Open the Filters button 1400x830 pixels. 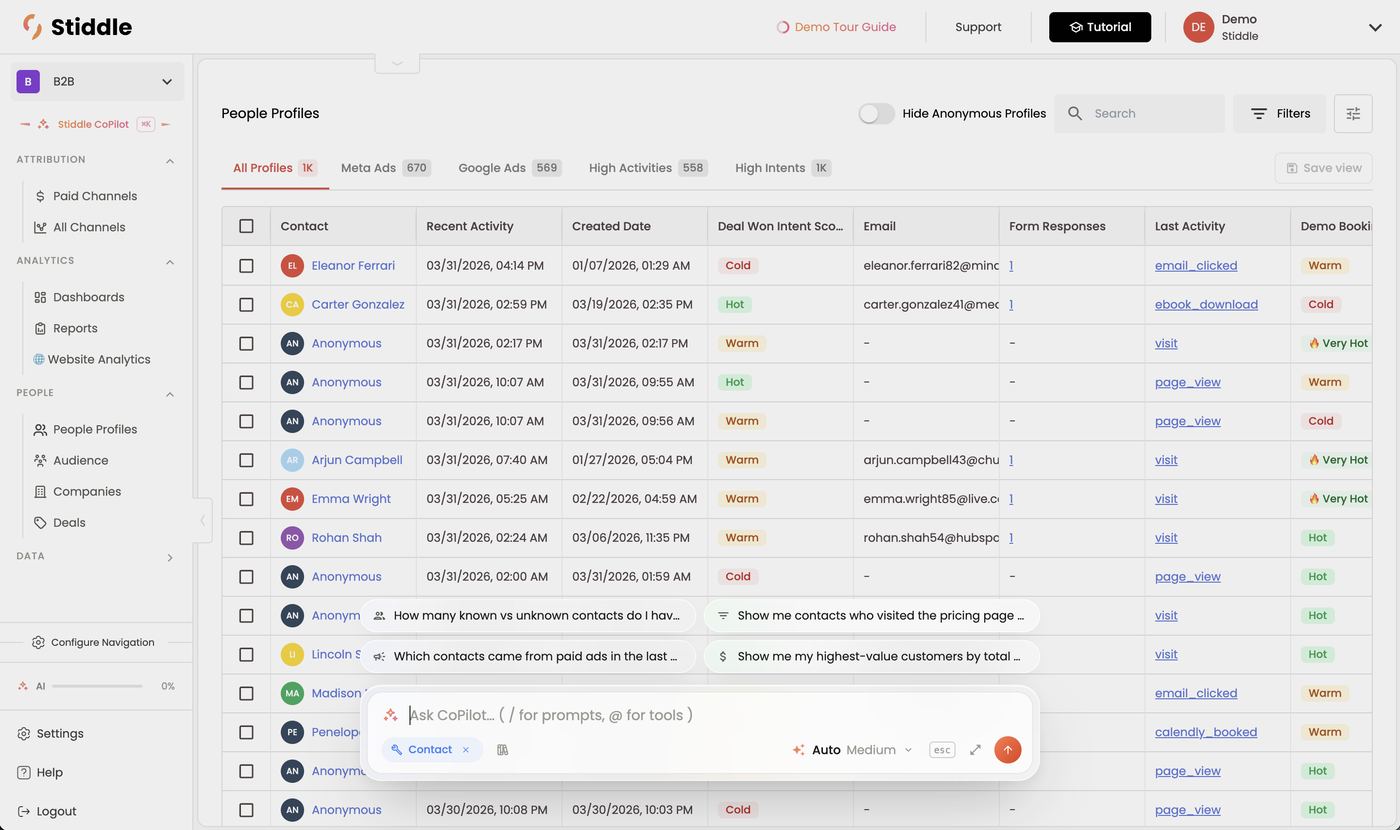coord(1280,114)
